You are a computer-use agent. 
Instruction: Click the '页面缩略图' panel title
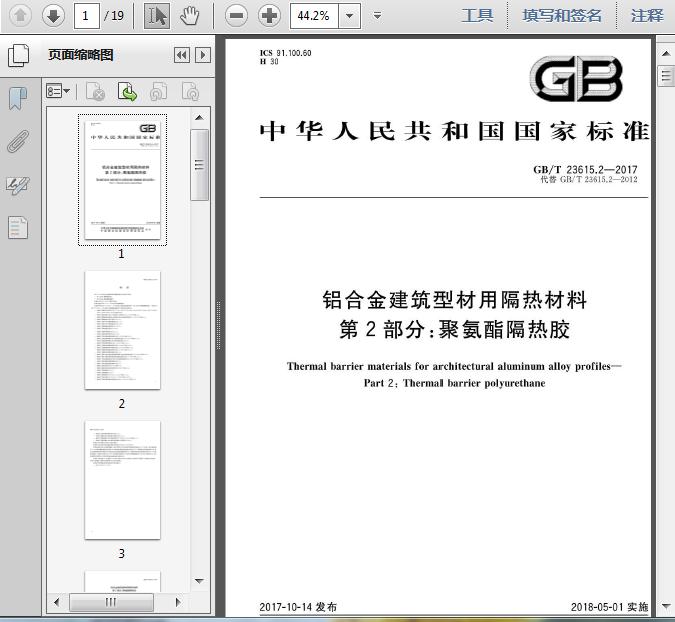81,55
